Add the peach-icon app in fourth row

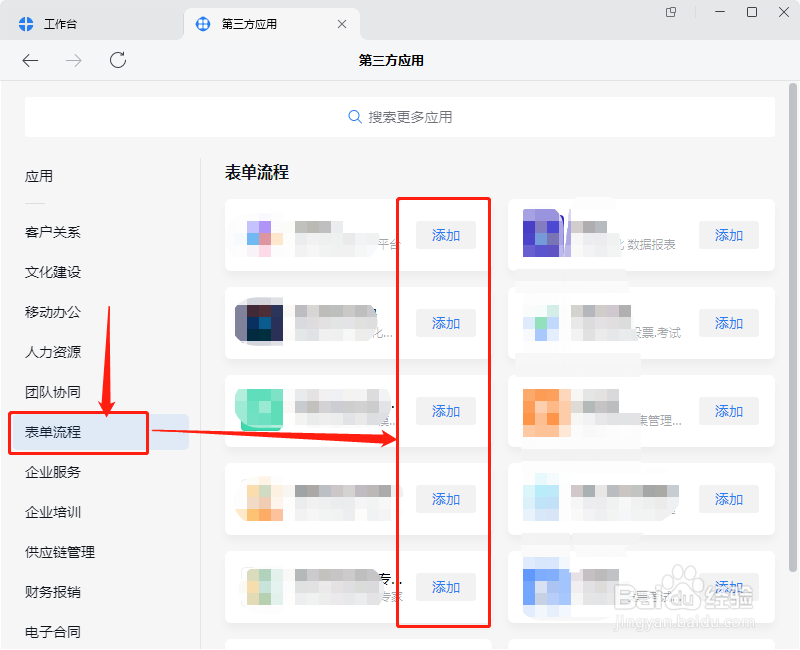pos(445,499)
